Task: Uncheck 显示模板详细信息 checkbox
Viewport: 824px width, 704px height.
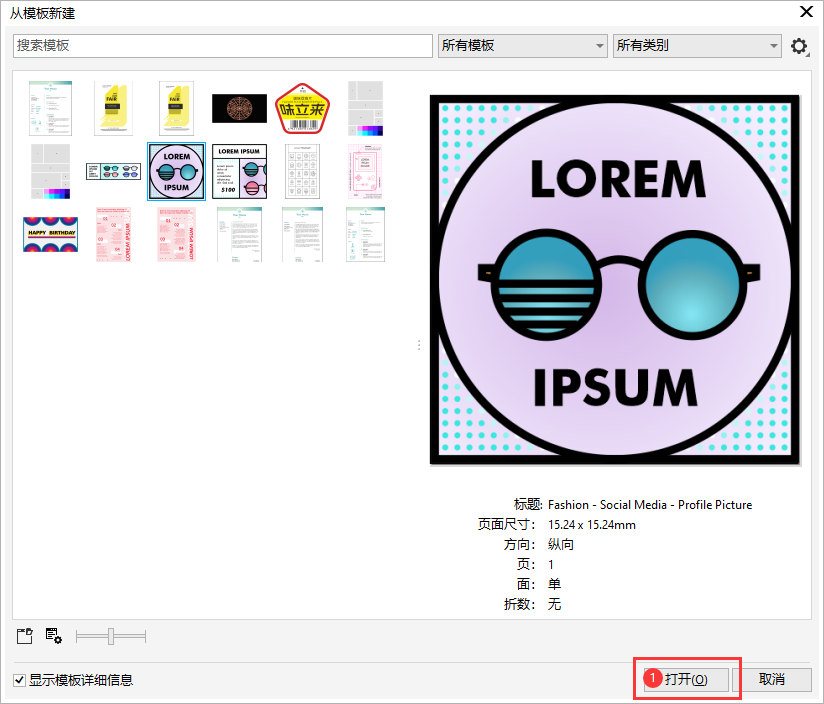Action: 19,680
